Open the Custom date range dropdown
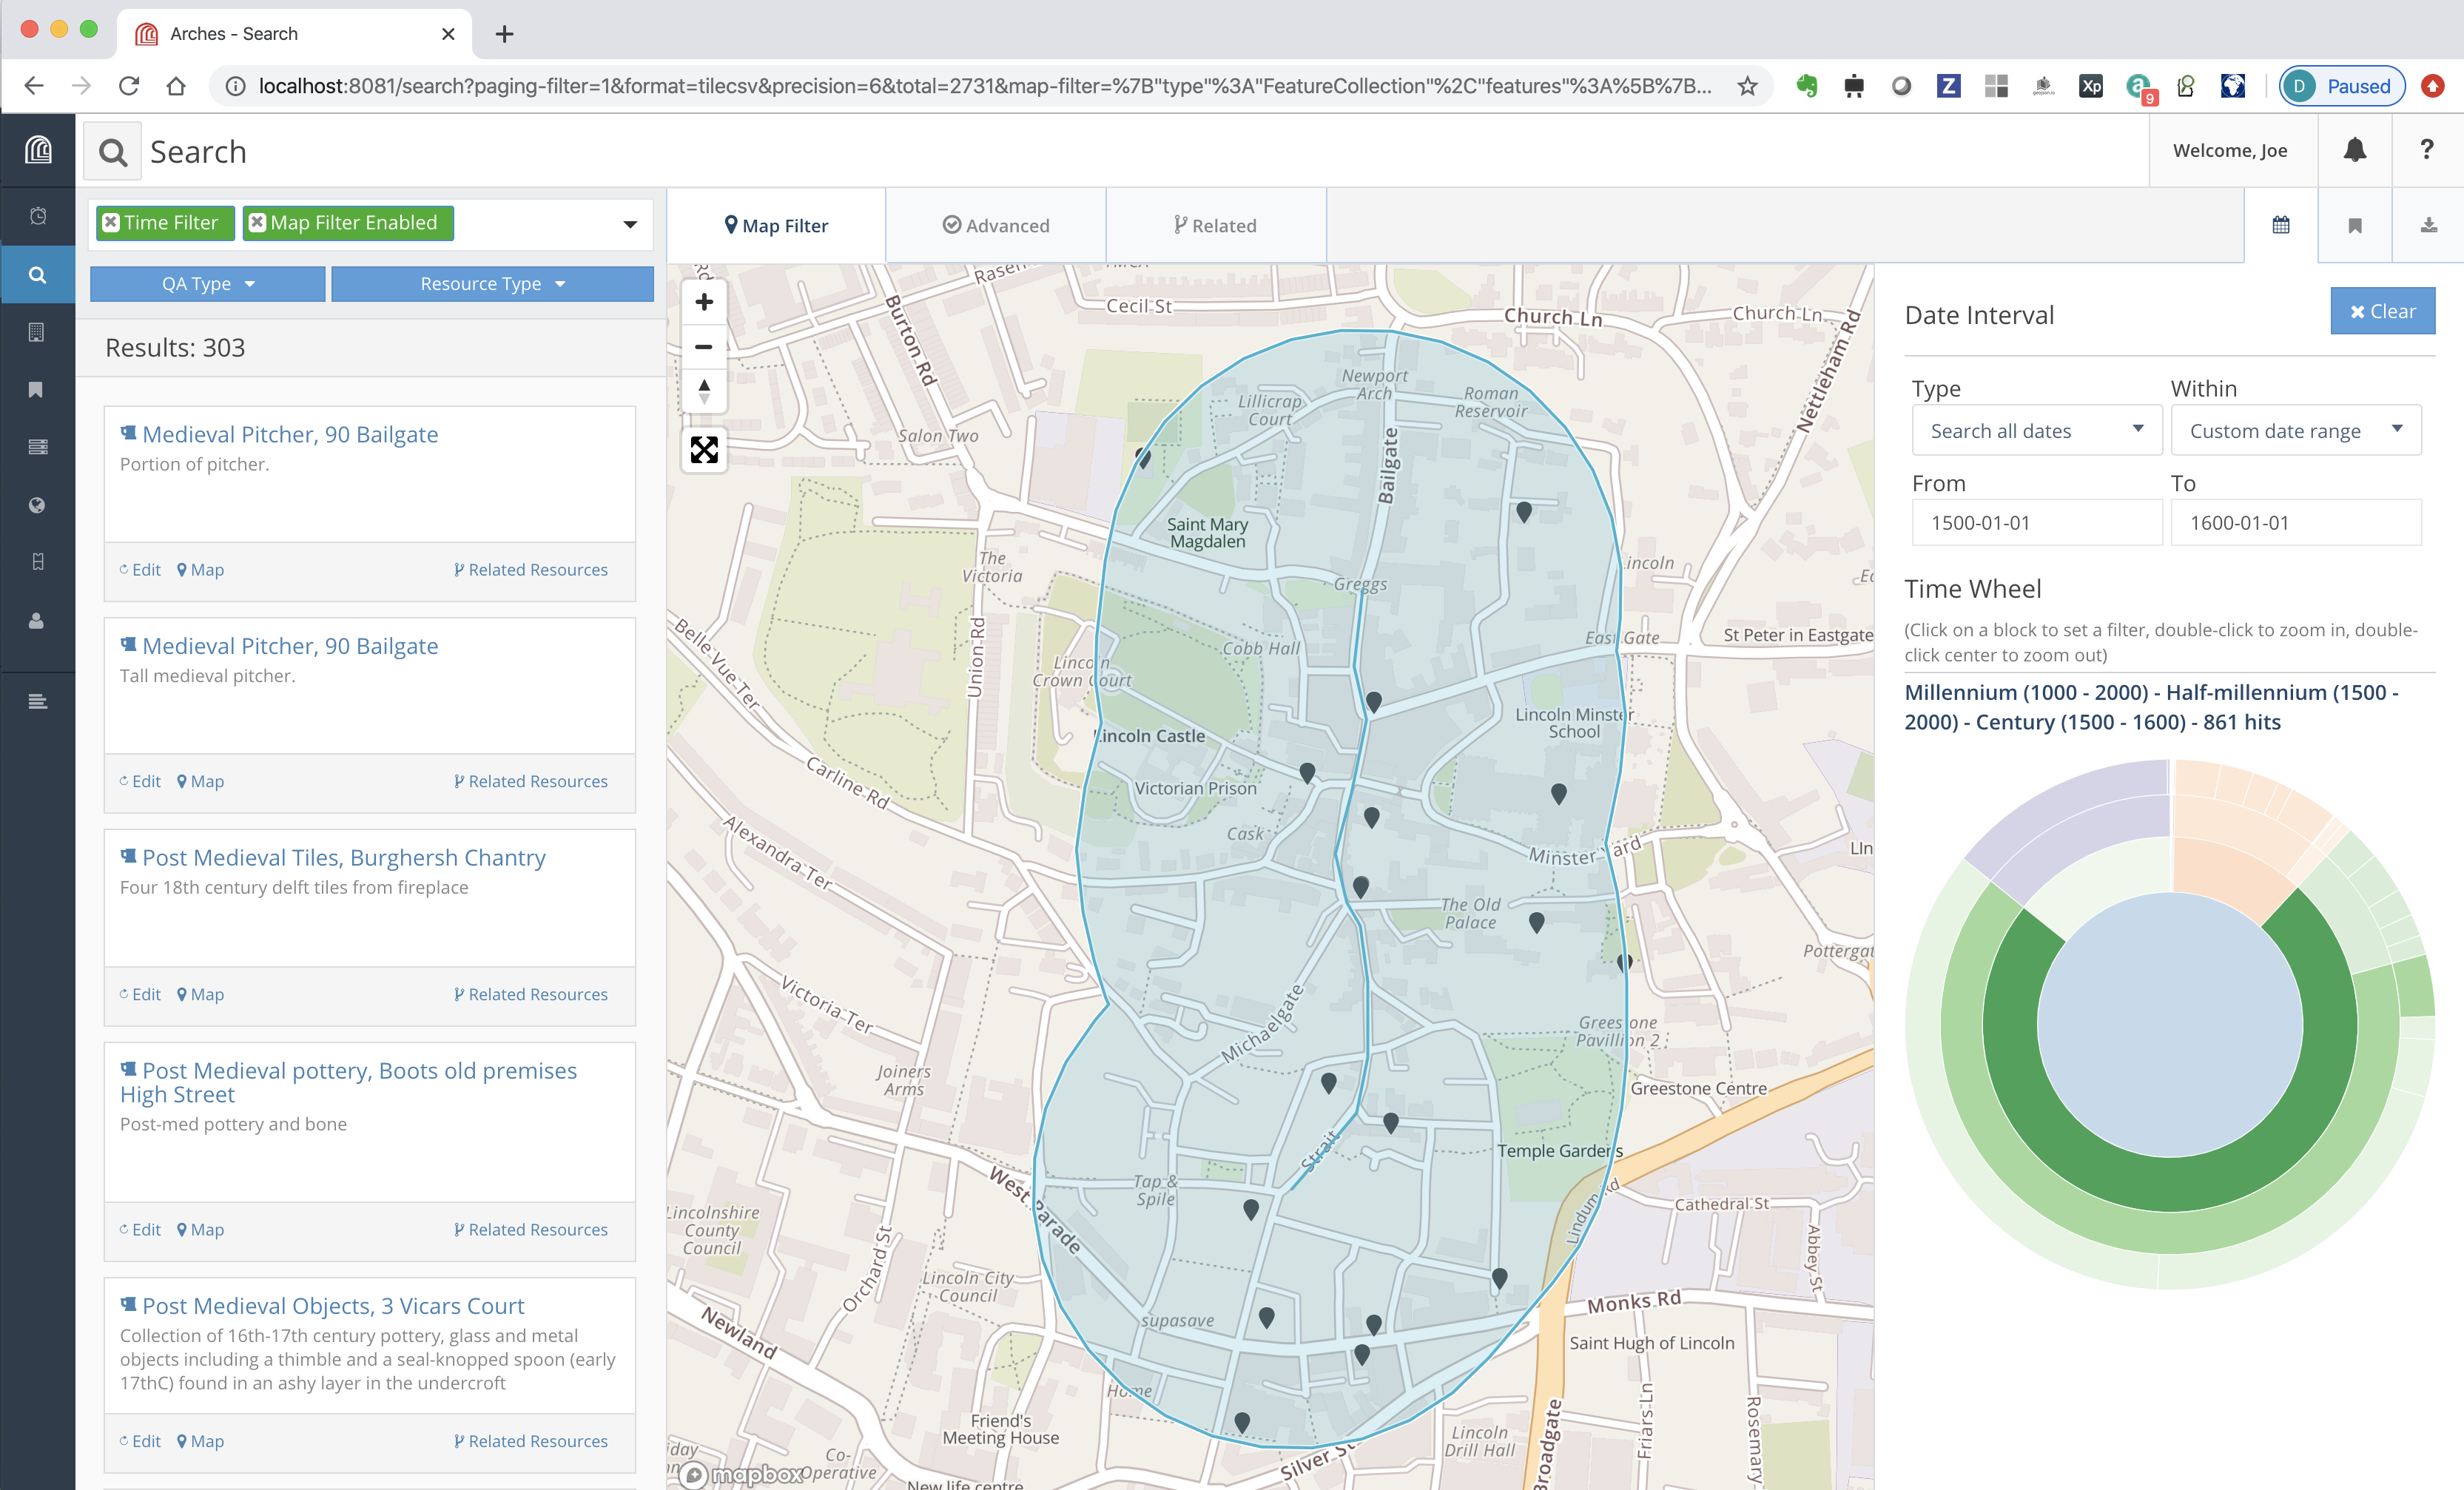Image resolution: width=2464 pixels, height=1490 pixels. click(x=2295, y=431)
